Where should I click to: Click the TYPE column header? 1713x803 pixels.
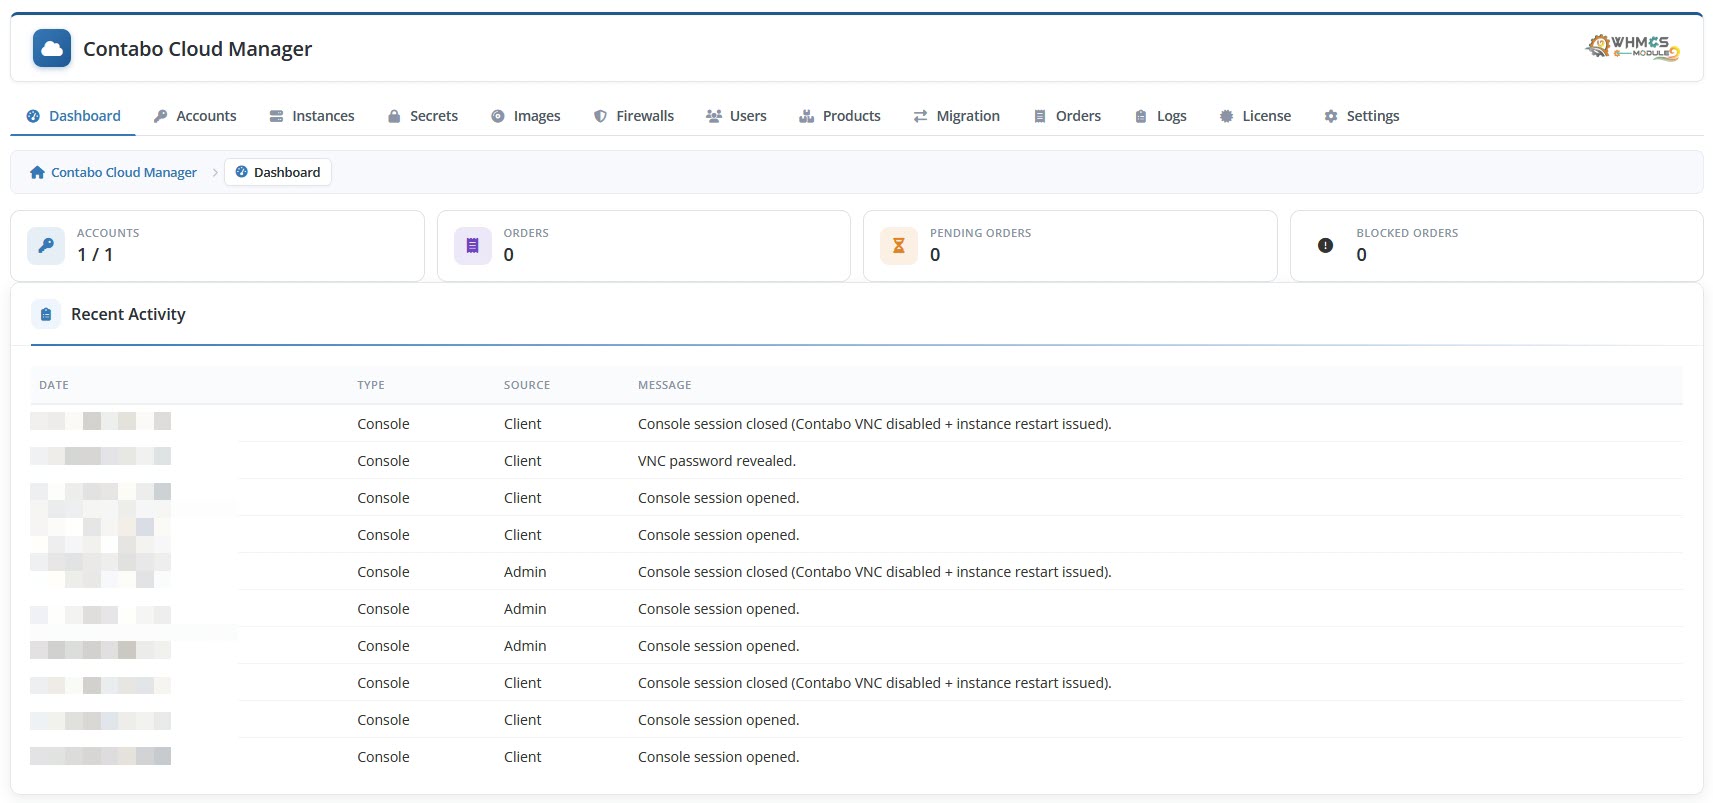[371, 385]
